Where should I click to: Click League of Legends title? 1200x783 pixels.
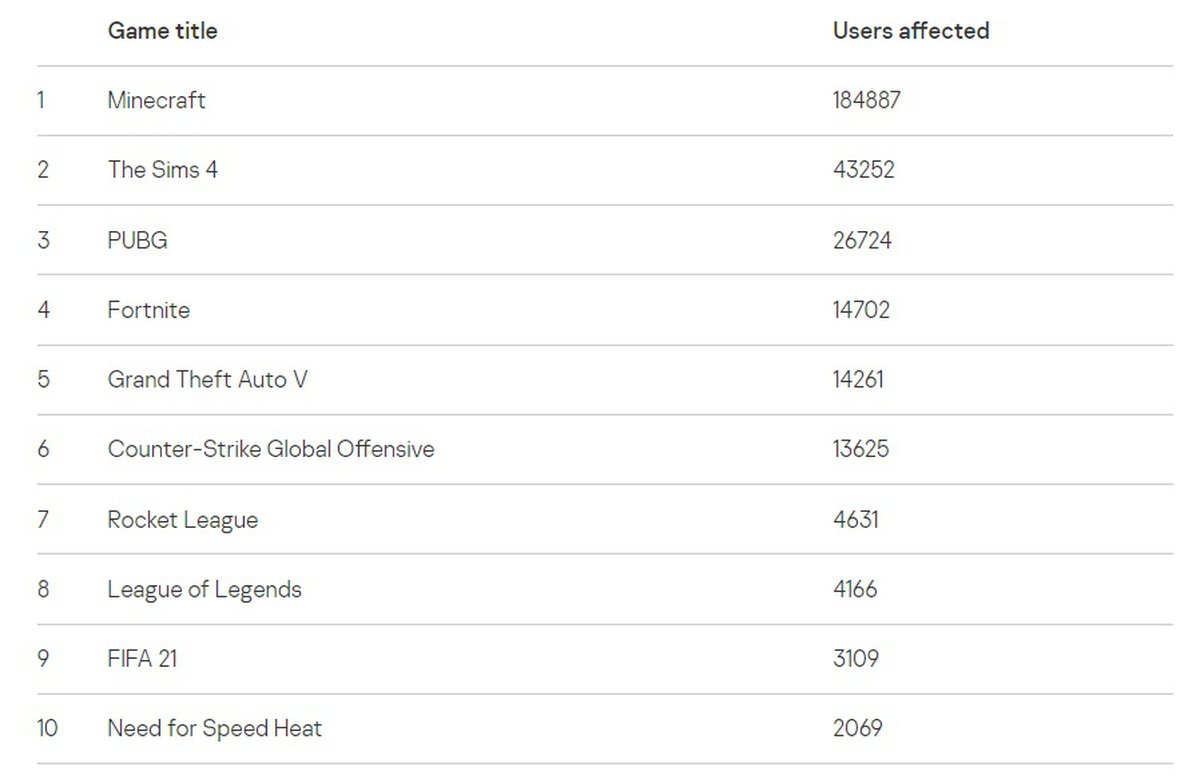205,589
